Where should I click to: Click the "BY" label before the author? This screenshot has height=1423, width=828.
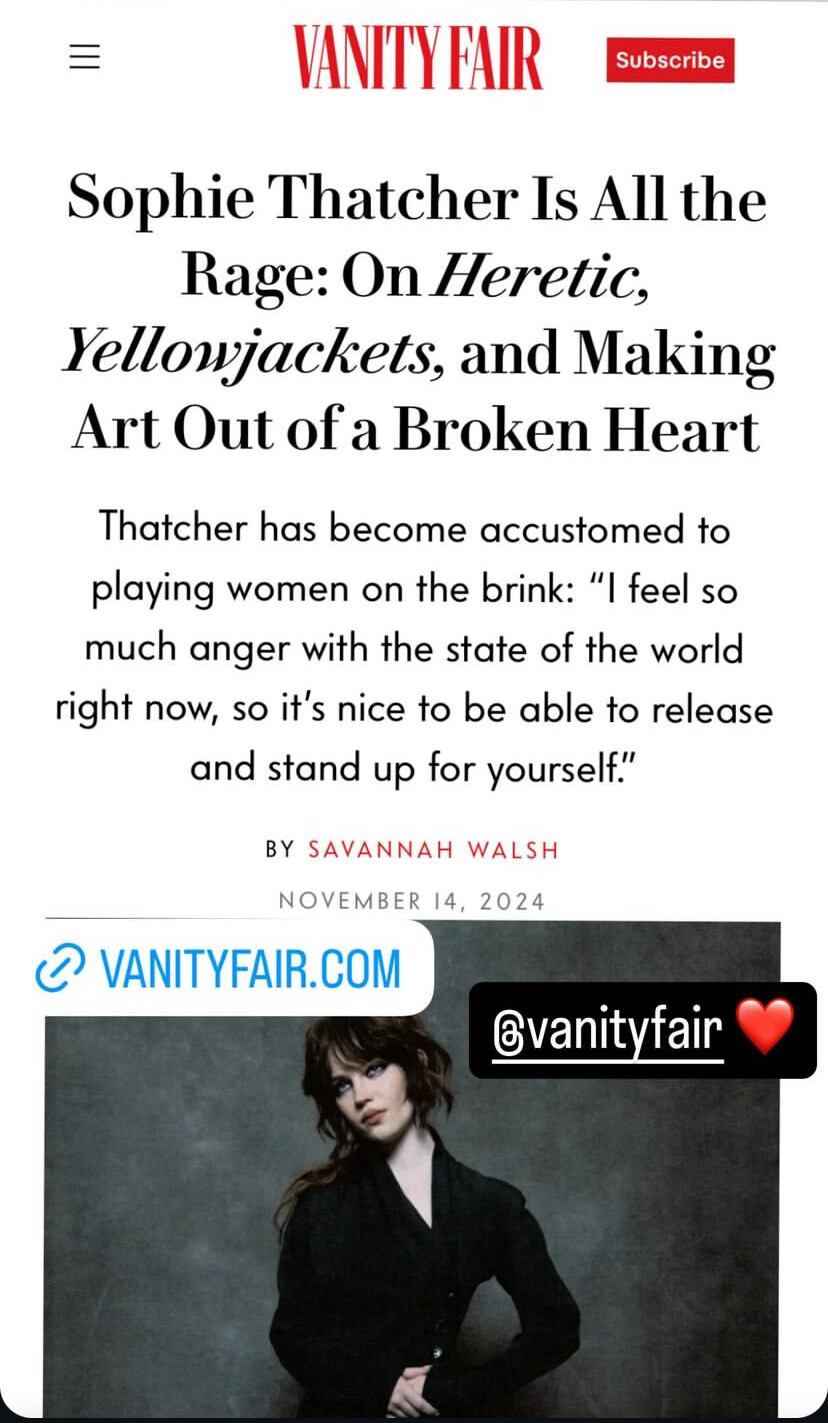tap(280, 850)
